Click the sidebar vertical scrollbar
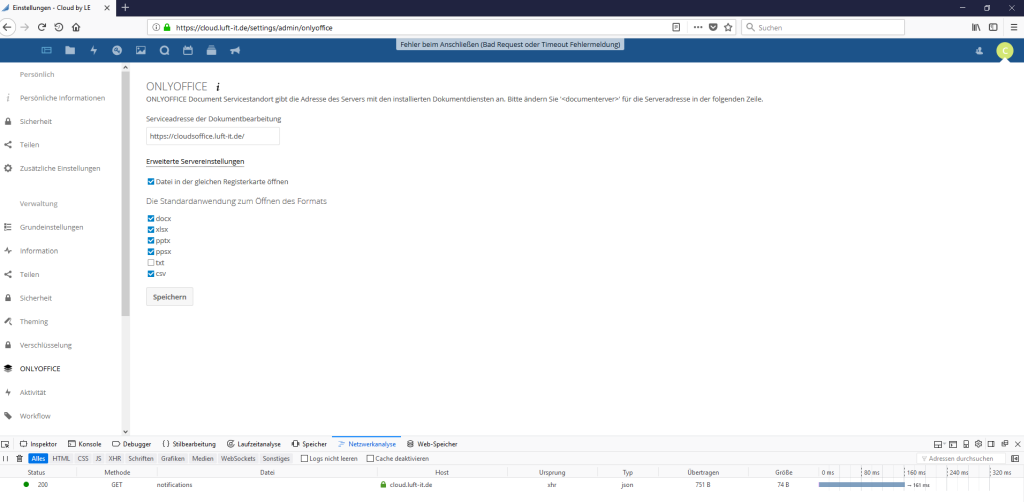Image resolution: width=1024 pixels, height=502 pixels. coord(125,194)
